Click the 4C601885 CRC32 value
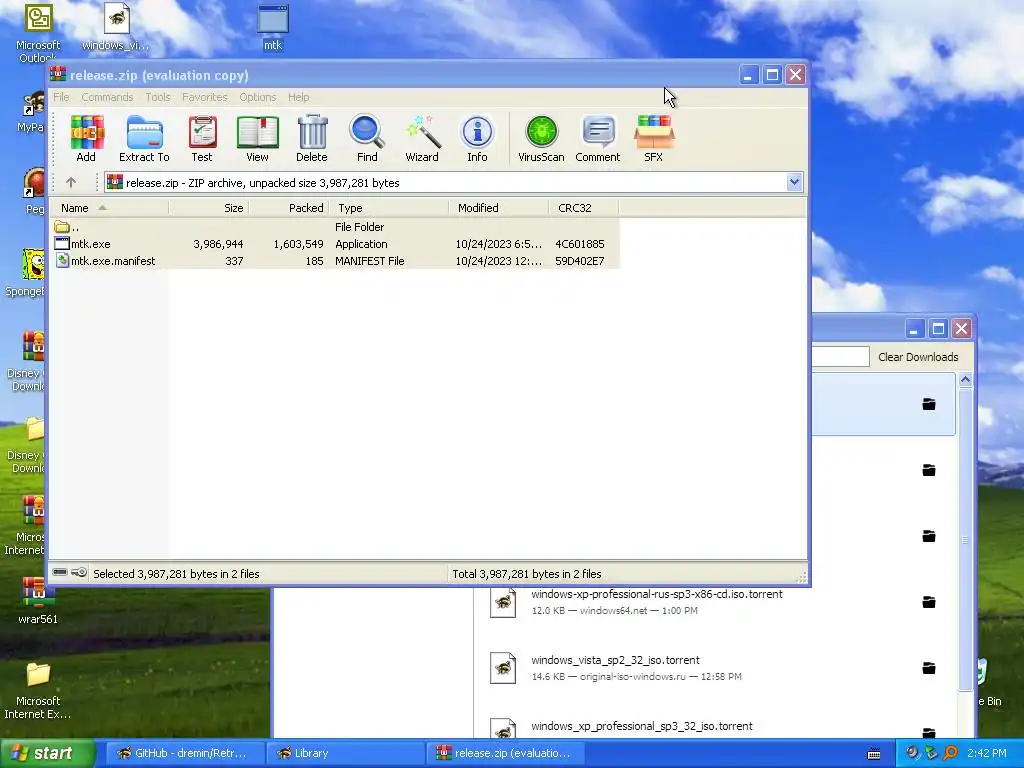Image resolution: width=1024 pixels, height=768 pixels. tap(579, 244)
